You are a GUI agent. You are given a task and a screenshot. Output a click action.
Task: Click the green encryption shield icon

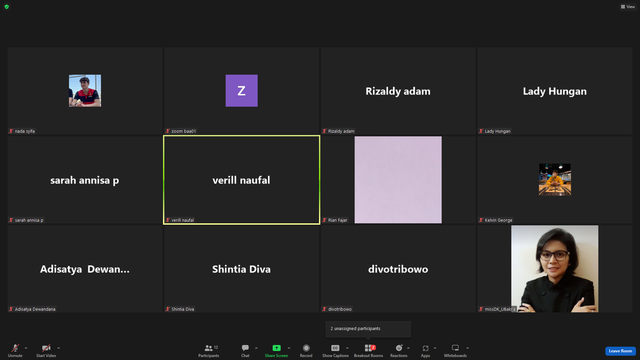tap(7, 7)
